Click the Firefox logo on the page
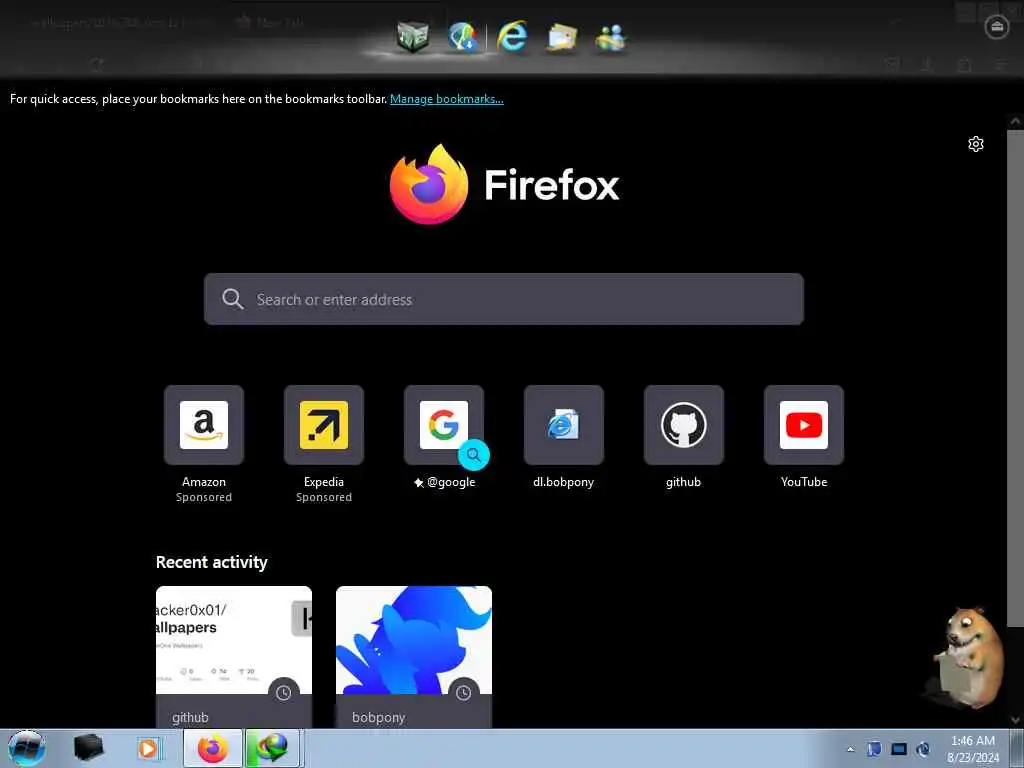The image size is (1024, 768). [x=428, y=184]
